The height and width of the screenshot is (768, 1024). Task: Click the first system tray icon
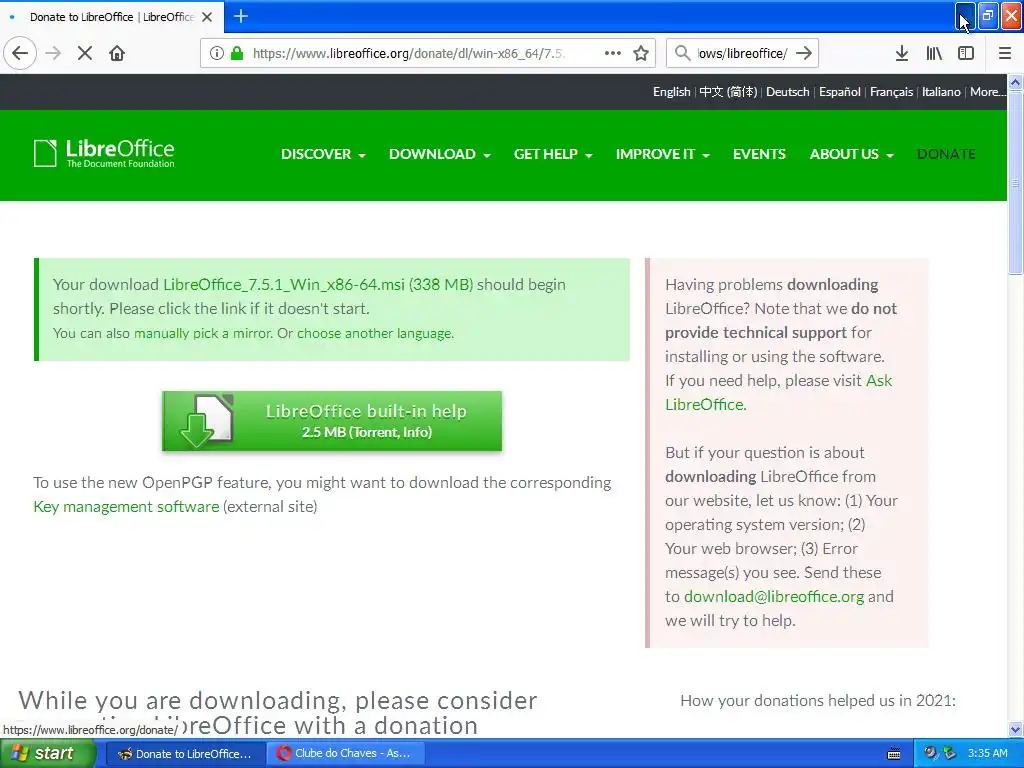pos(930,753)
